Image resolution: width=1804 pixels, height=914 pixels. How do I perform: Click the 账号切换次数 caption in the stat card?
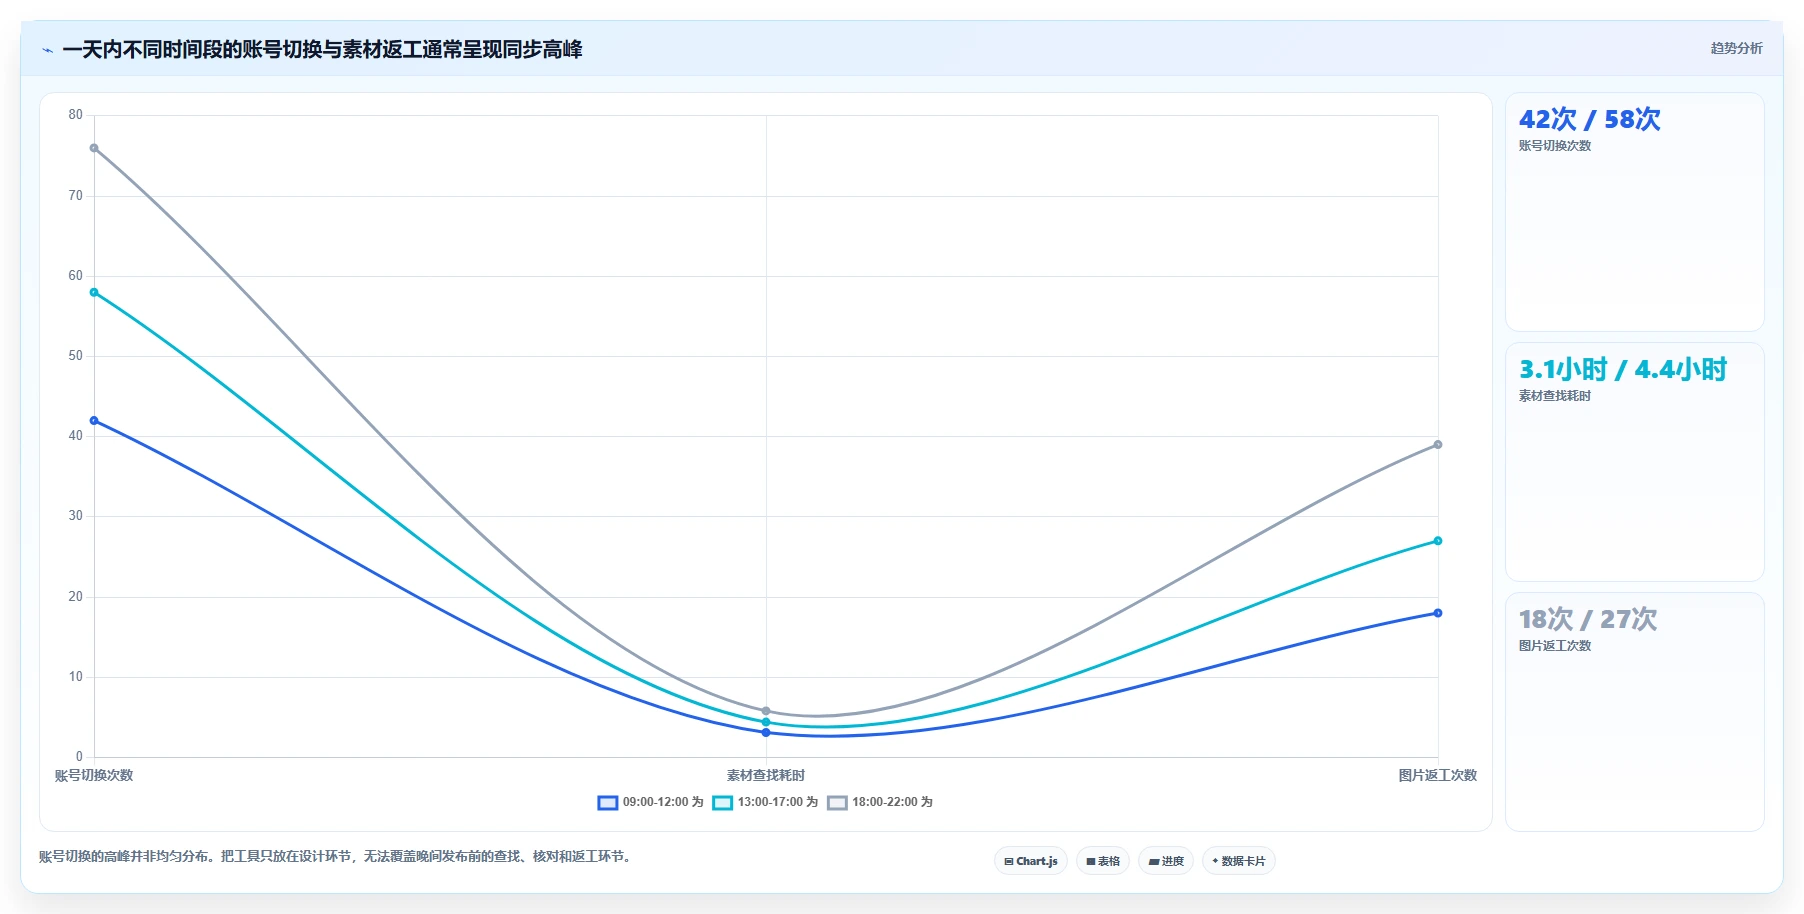[1555, 146]
